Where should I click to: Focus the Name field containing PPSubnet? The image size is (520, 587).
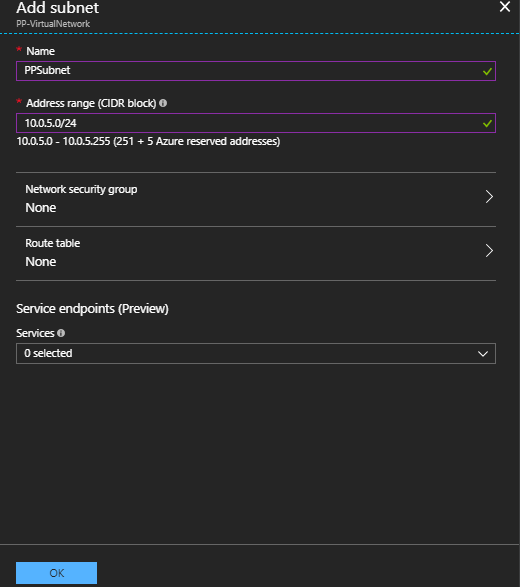[x=256, y=71]
